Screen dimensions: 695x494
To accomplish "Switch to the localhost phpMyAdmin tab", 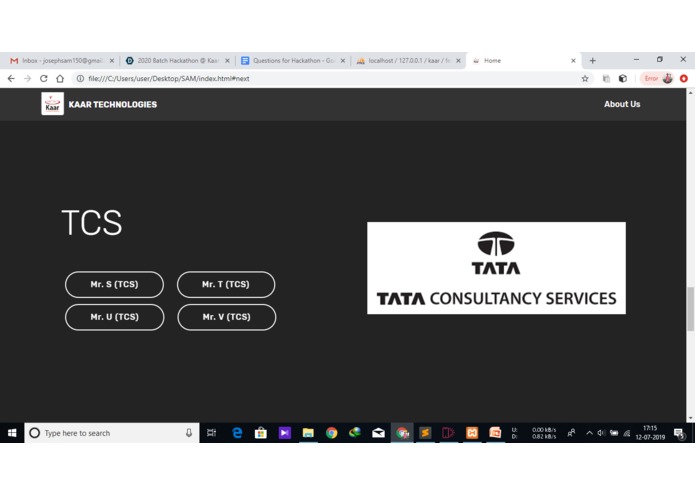I will (409, 61).
